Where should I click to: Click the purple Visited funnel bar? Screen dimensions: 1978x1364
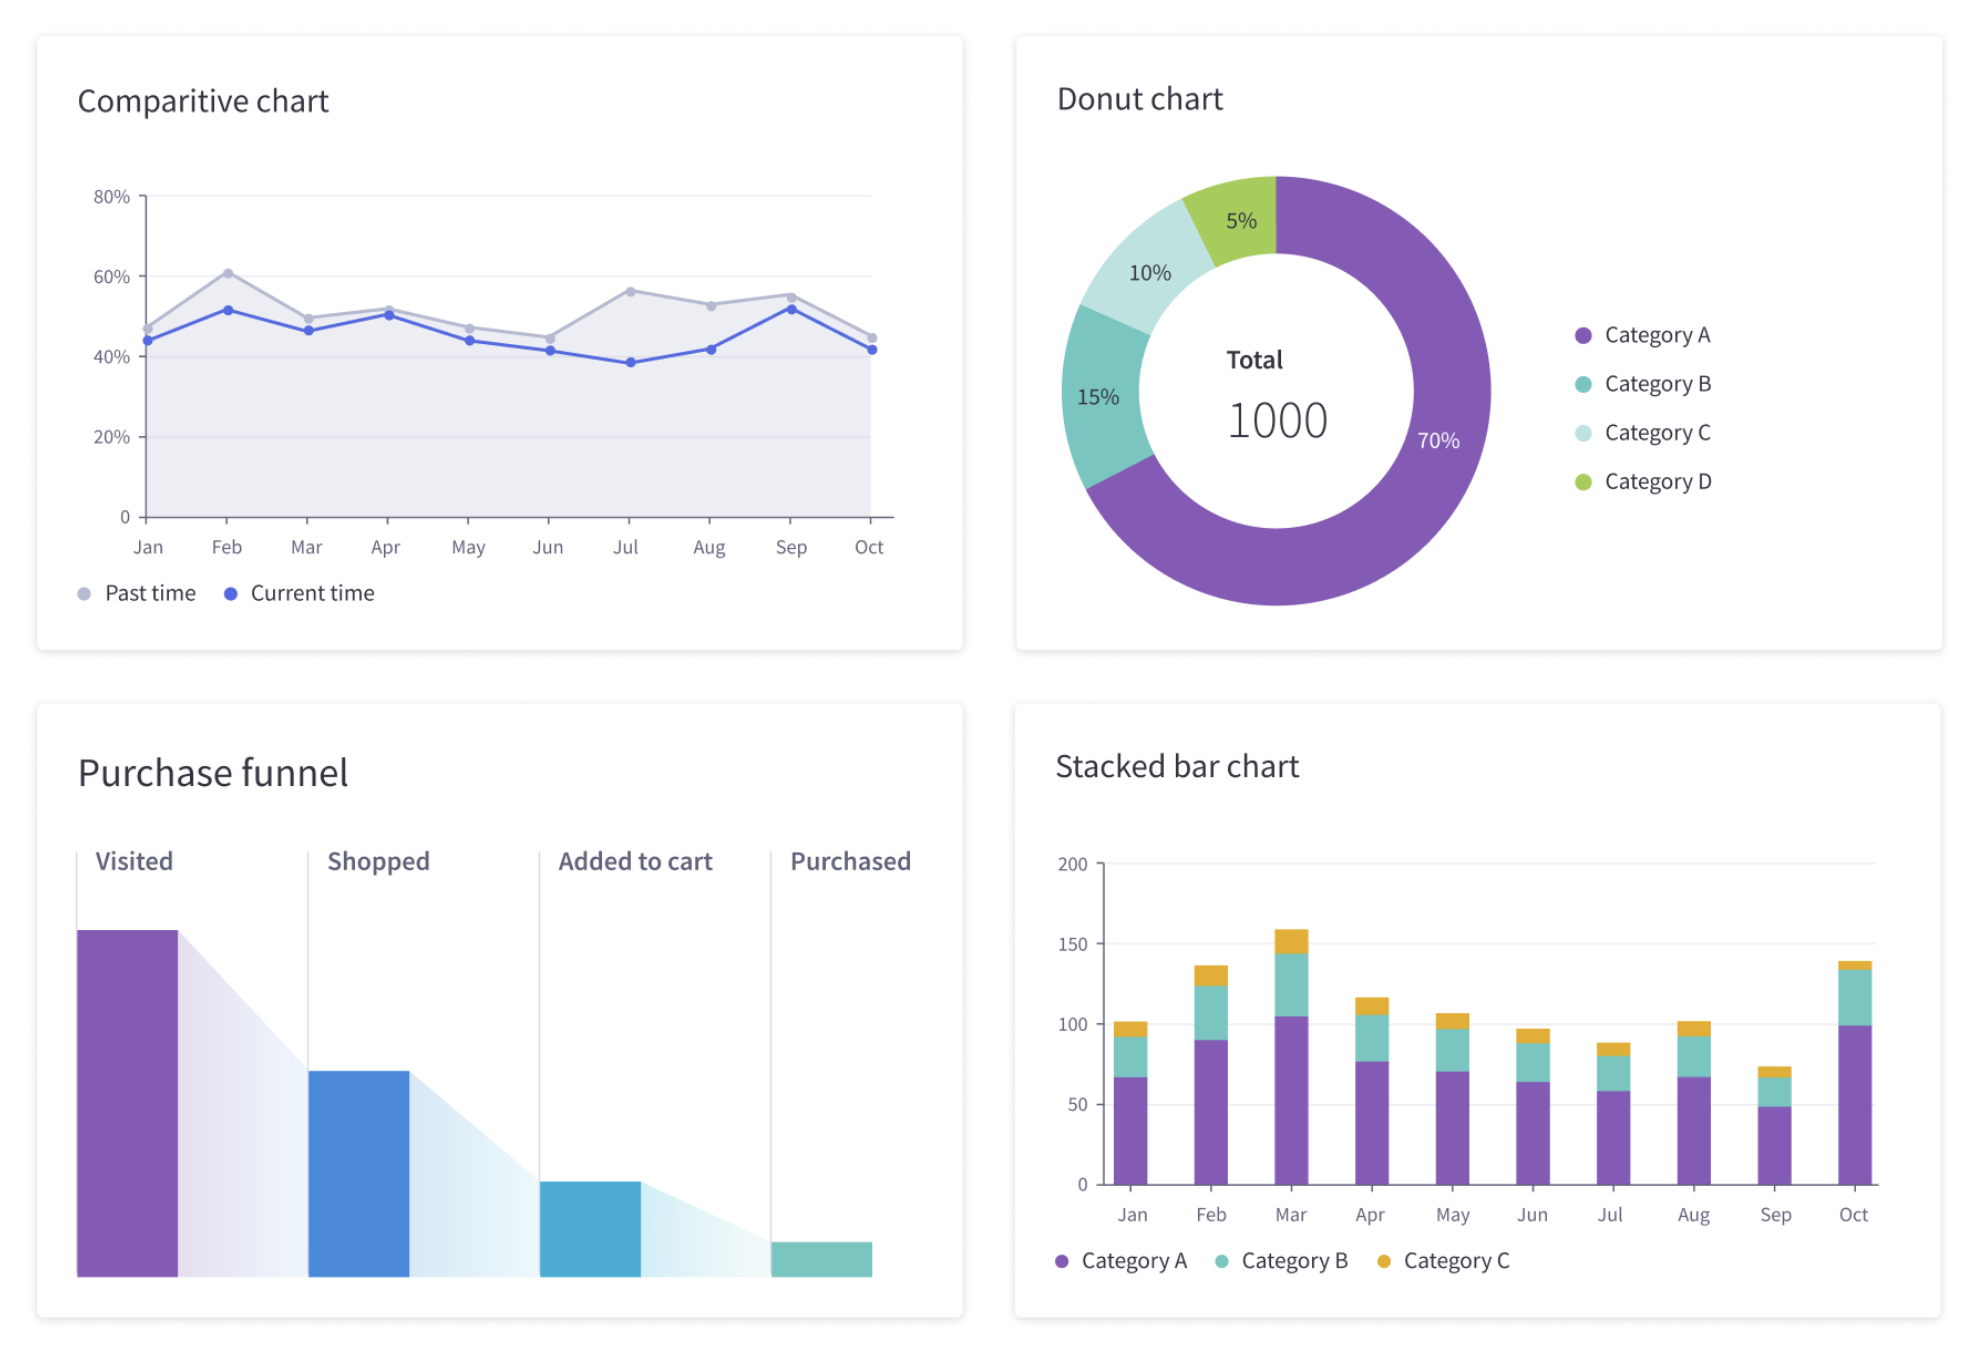click(x=127, y=1102)
